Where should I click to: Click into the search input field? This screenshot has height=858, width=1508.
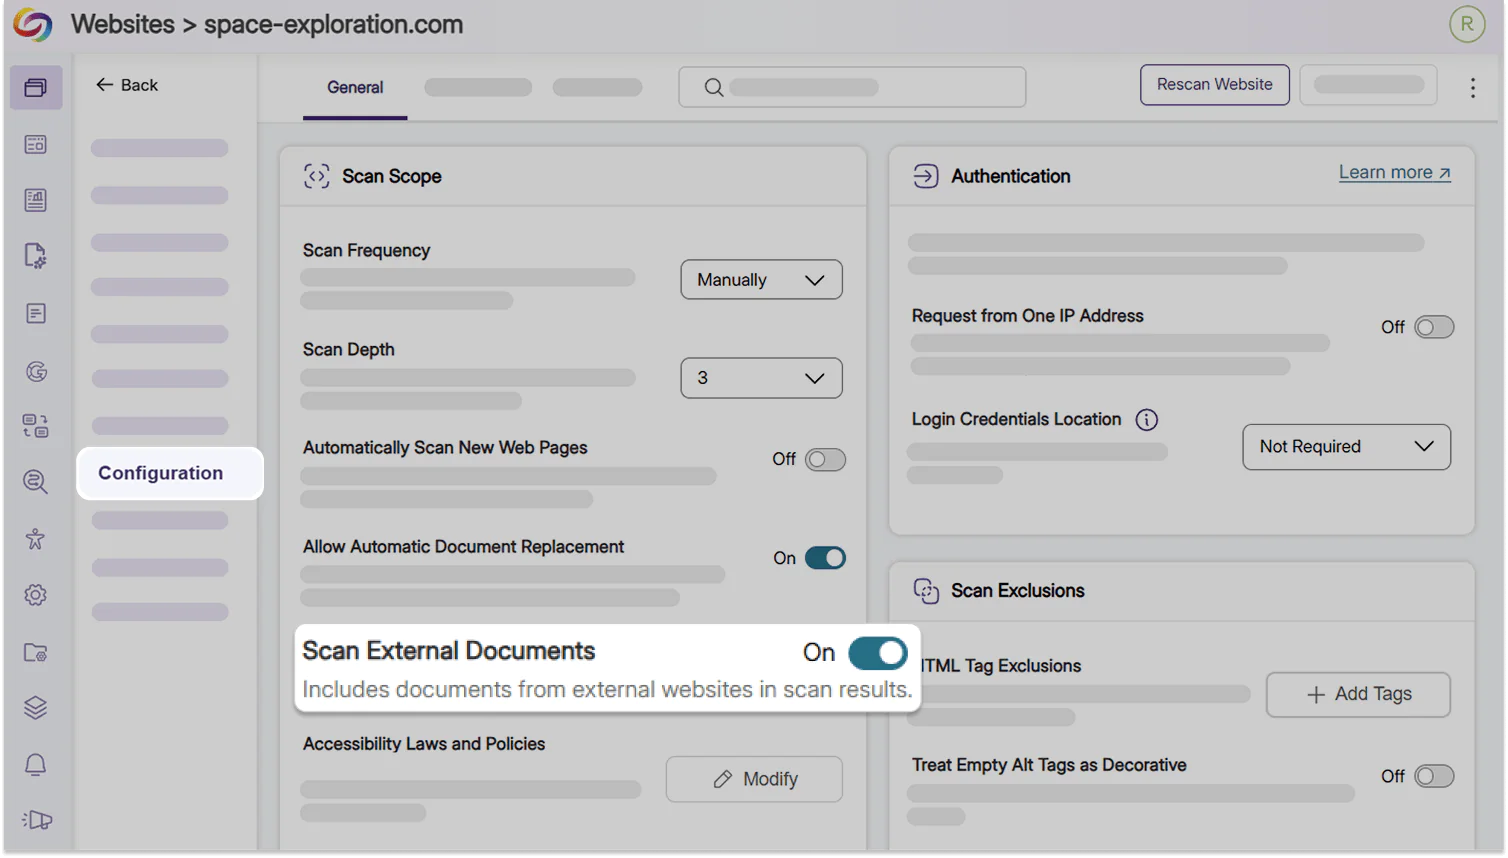852,88
